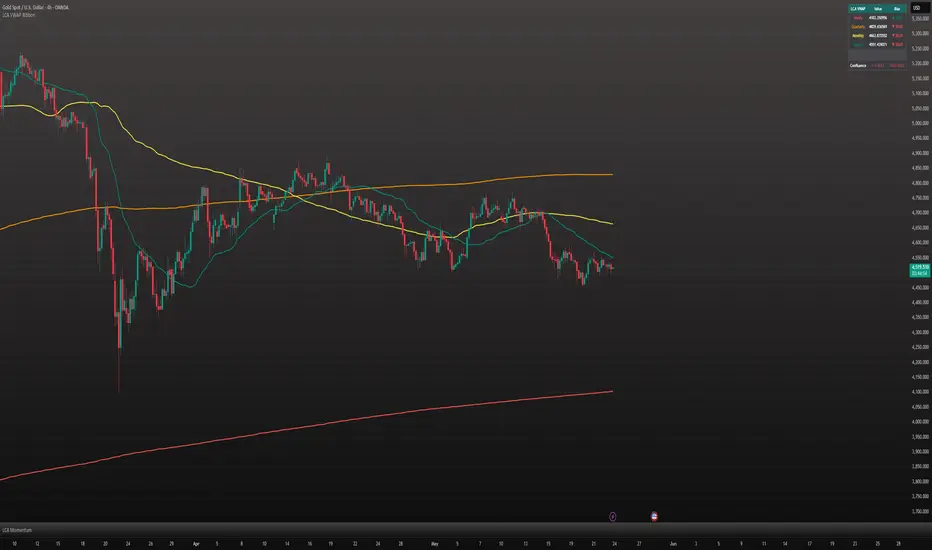Open the purple event marker on the timeline
The image size is (932, 550).
point(613,516)
